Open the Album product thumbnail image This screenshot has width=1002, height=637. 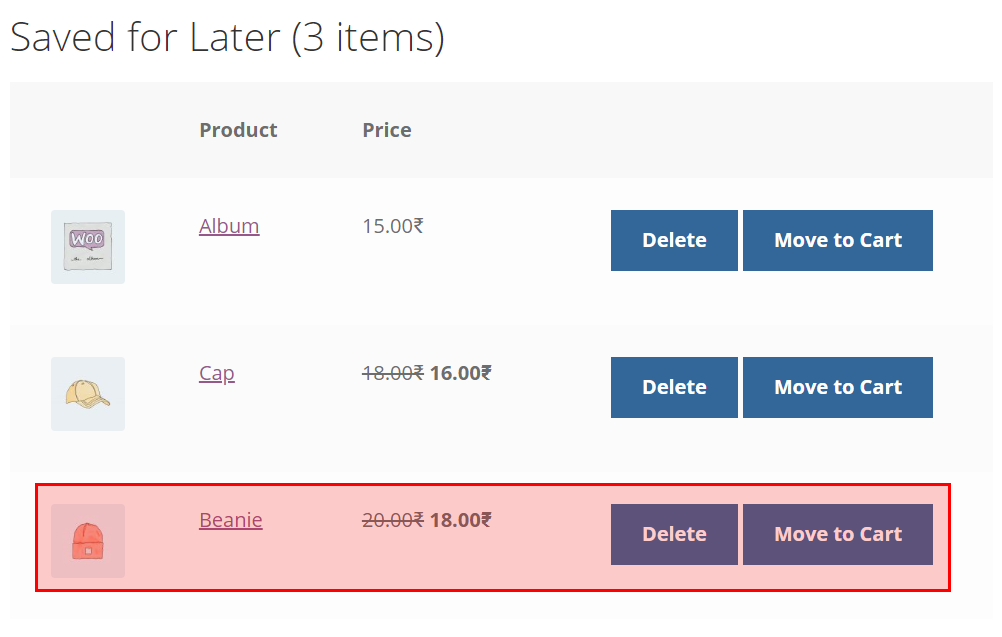pyautogui.click(x=88, y=247)
